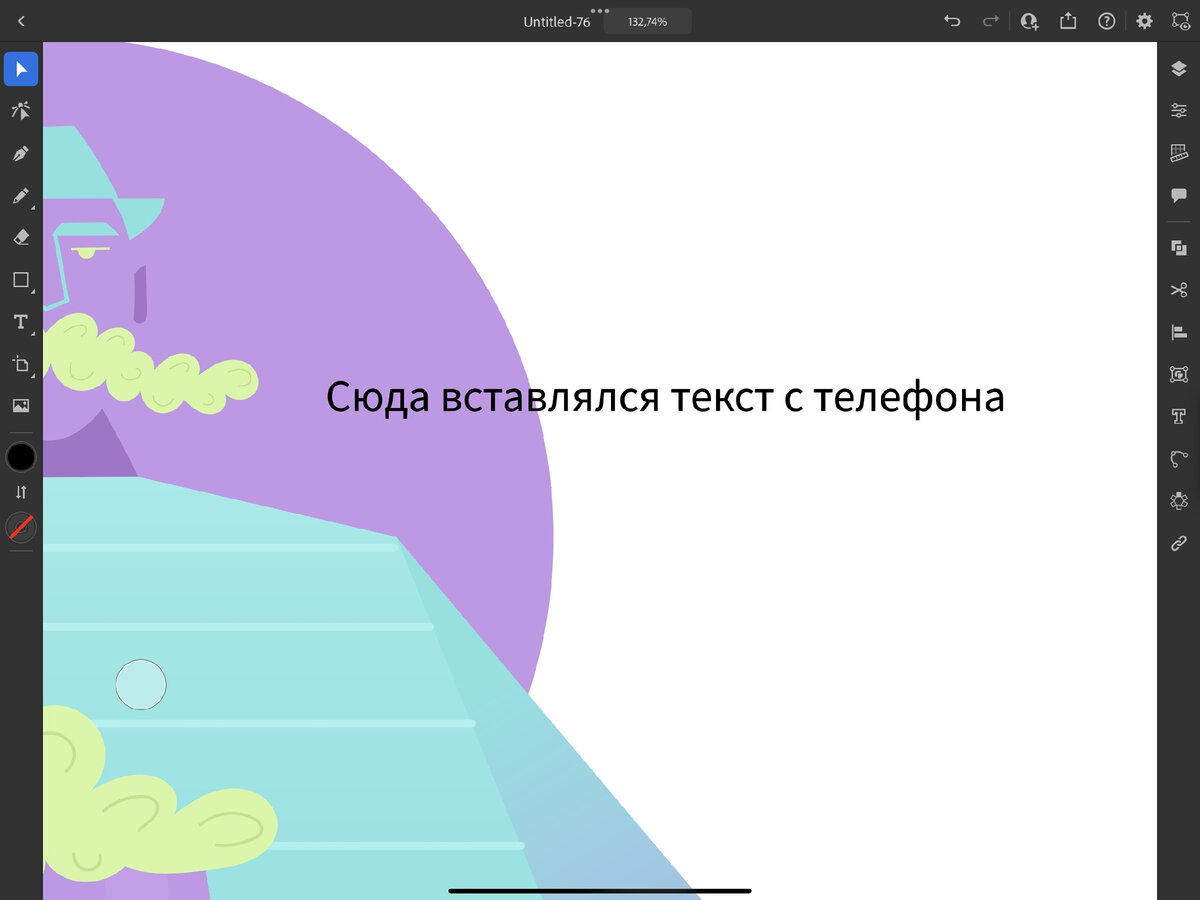Open the linked files chain icon
This screenshot has width=1200, height=900.
(1179, 544)
